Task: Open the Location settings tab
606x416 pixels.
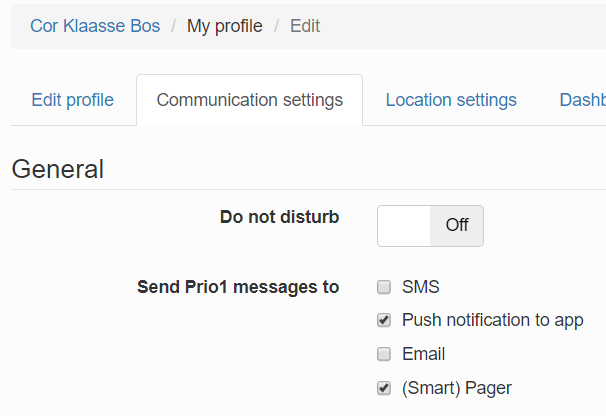Action: tap(451, 100)
